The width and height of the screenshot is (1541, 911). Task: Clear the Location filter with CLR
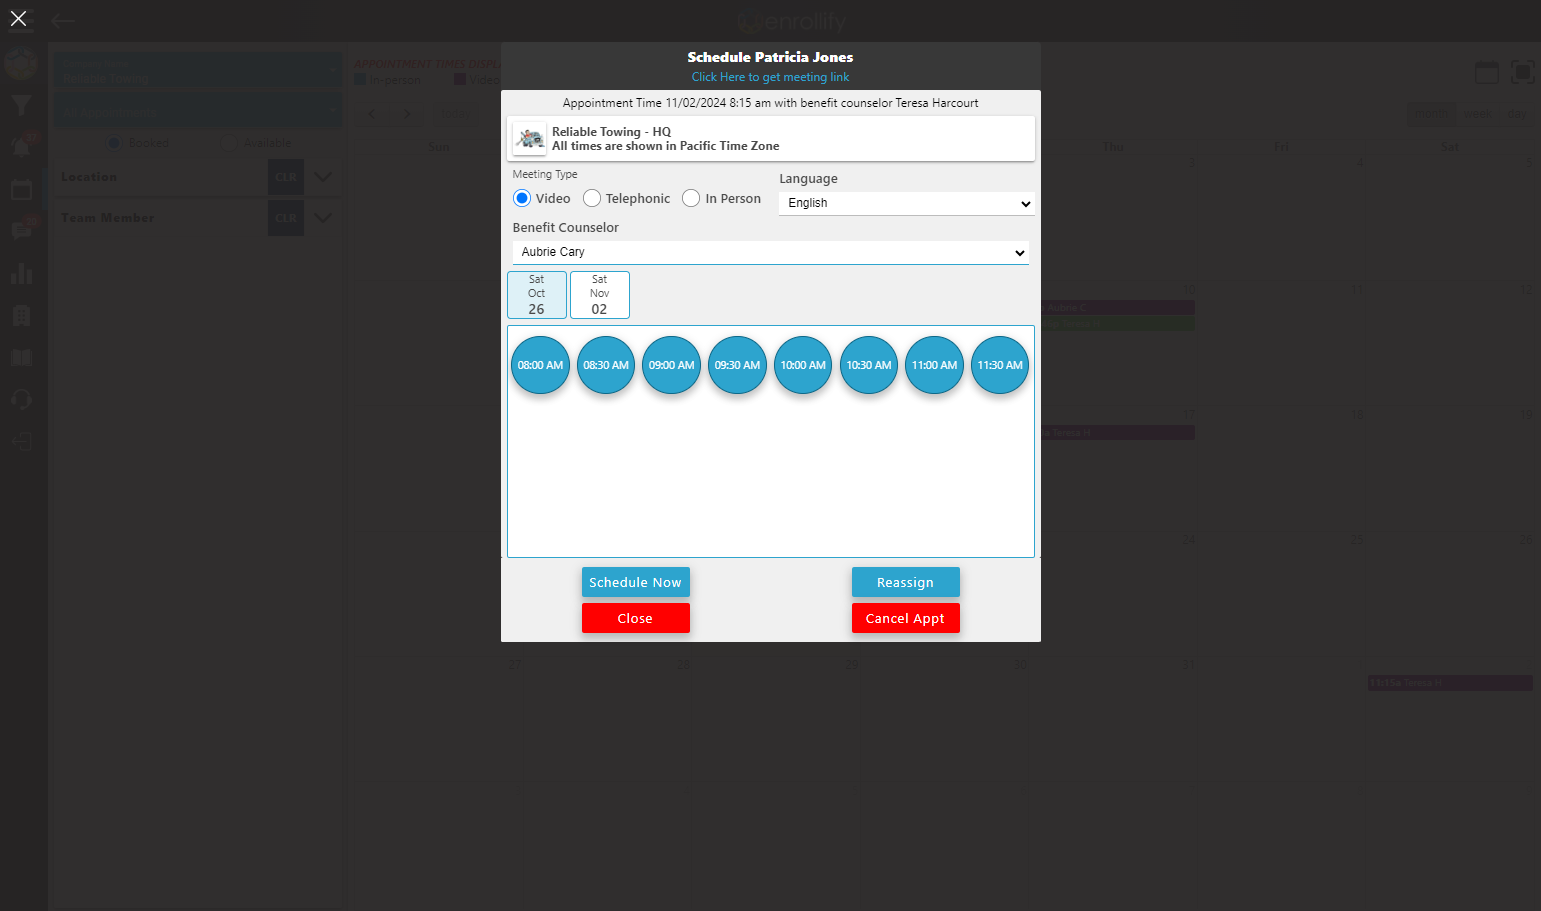(286, 177)
